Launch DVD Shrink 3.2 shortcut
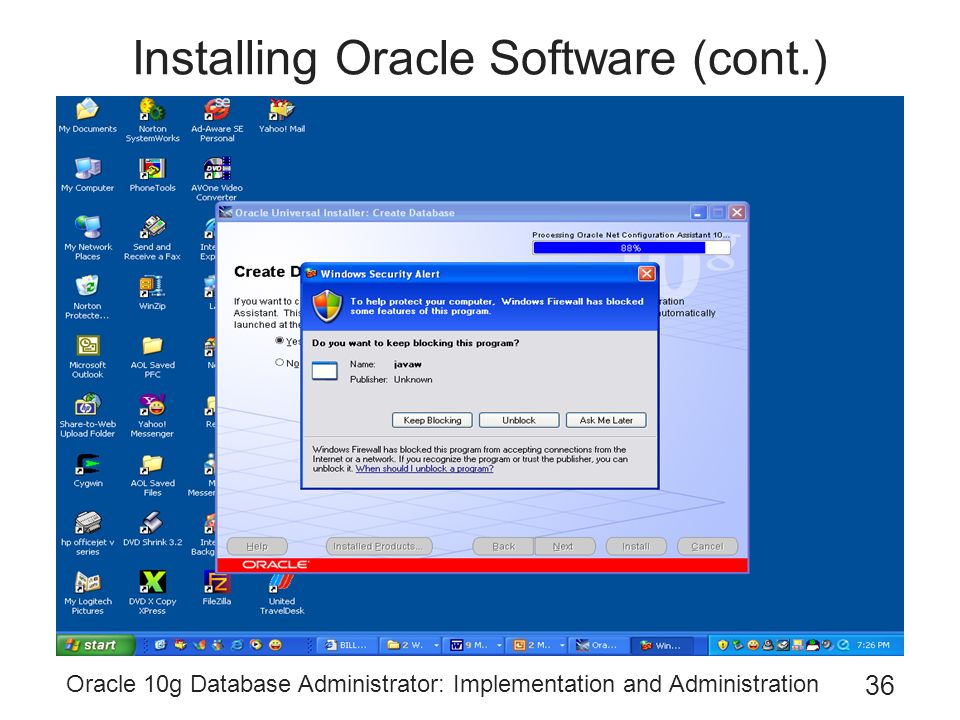 pyautogui.click(x=152, y=529)
